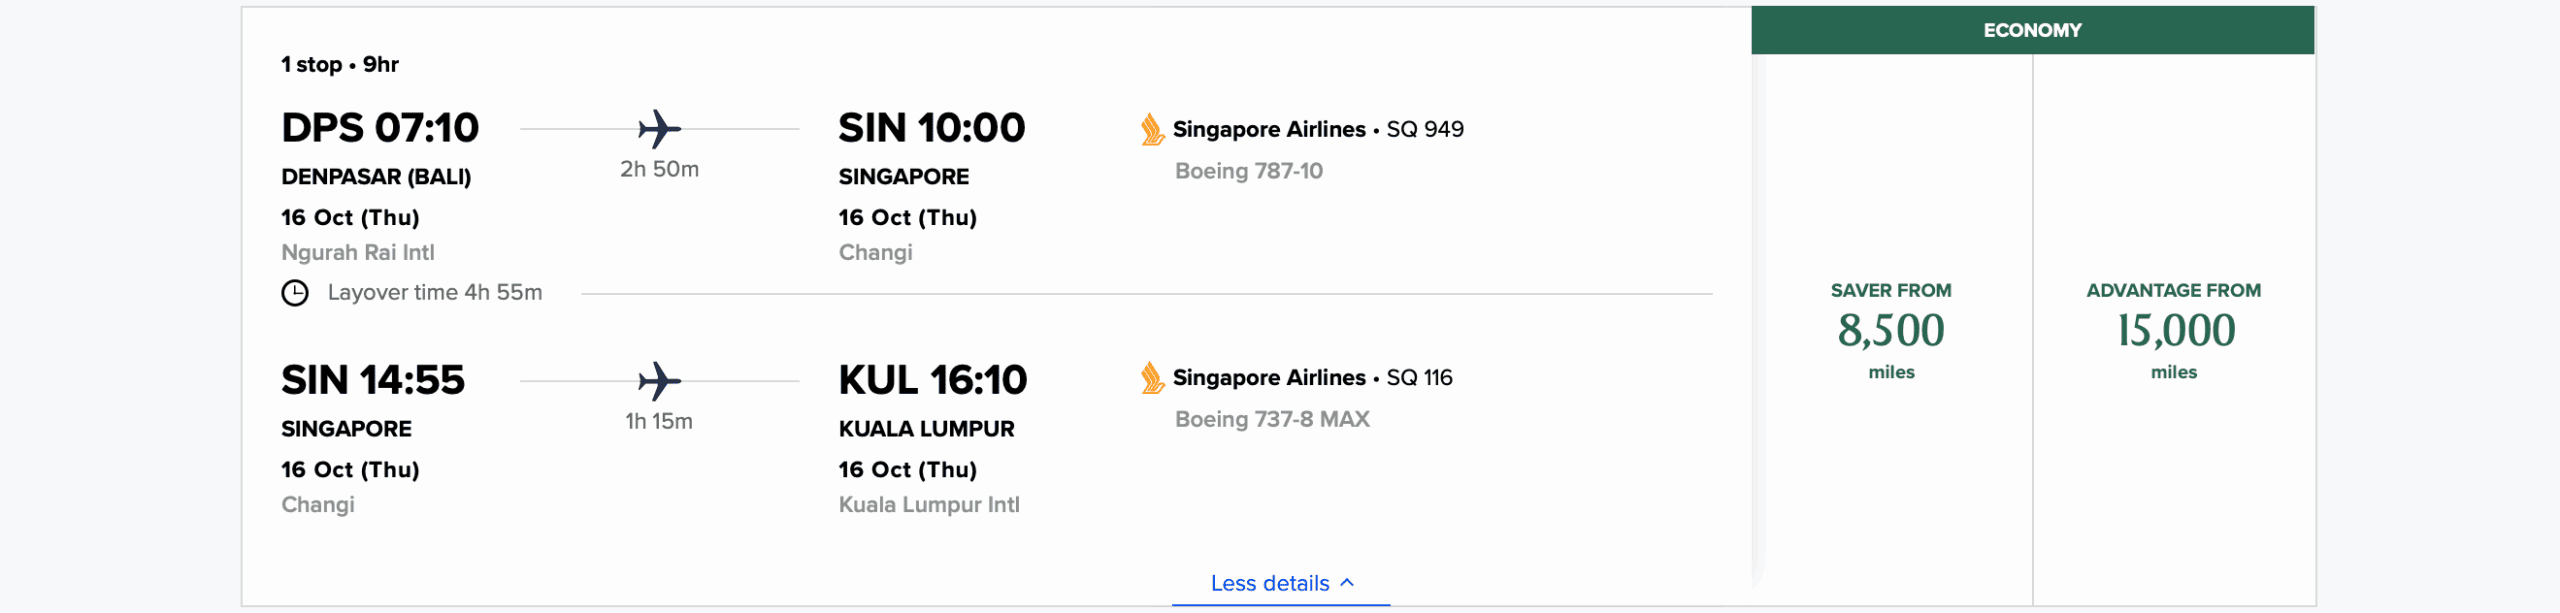Select the Saver 8,500 miles fare
The height and width of the screenshot is (613, 2560).
click(x=1890, y=330)
